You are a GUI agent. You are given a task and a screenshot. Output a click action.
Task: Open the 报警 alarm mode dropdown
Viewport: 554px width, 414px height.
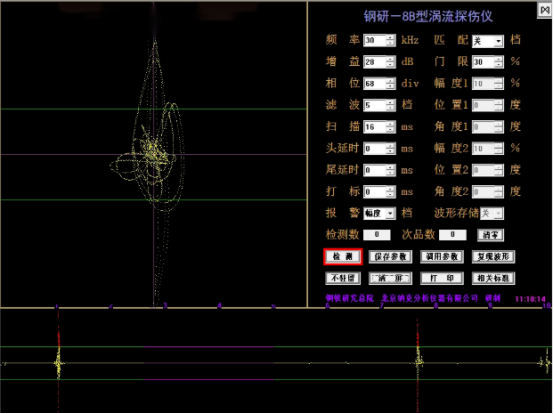390,213
